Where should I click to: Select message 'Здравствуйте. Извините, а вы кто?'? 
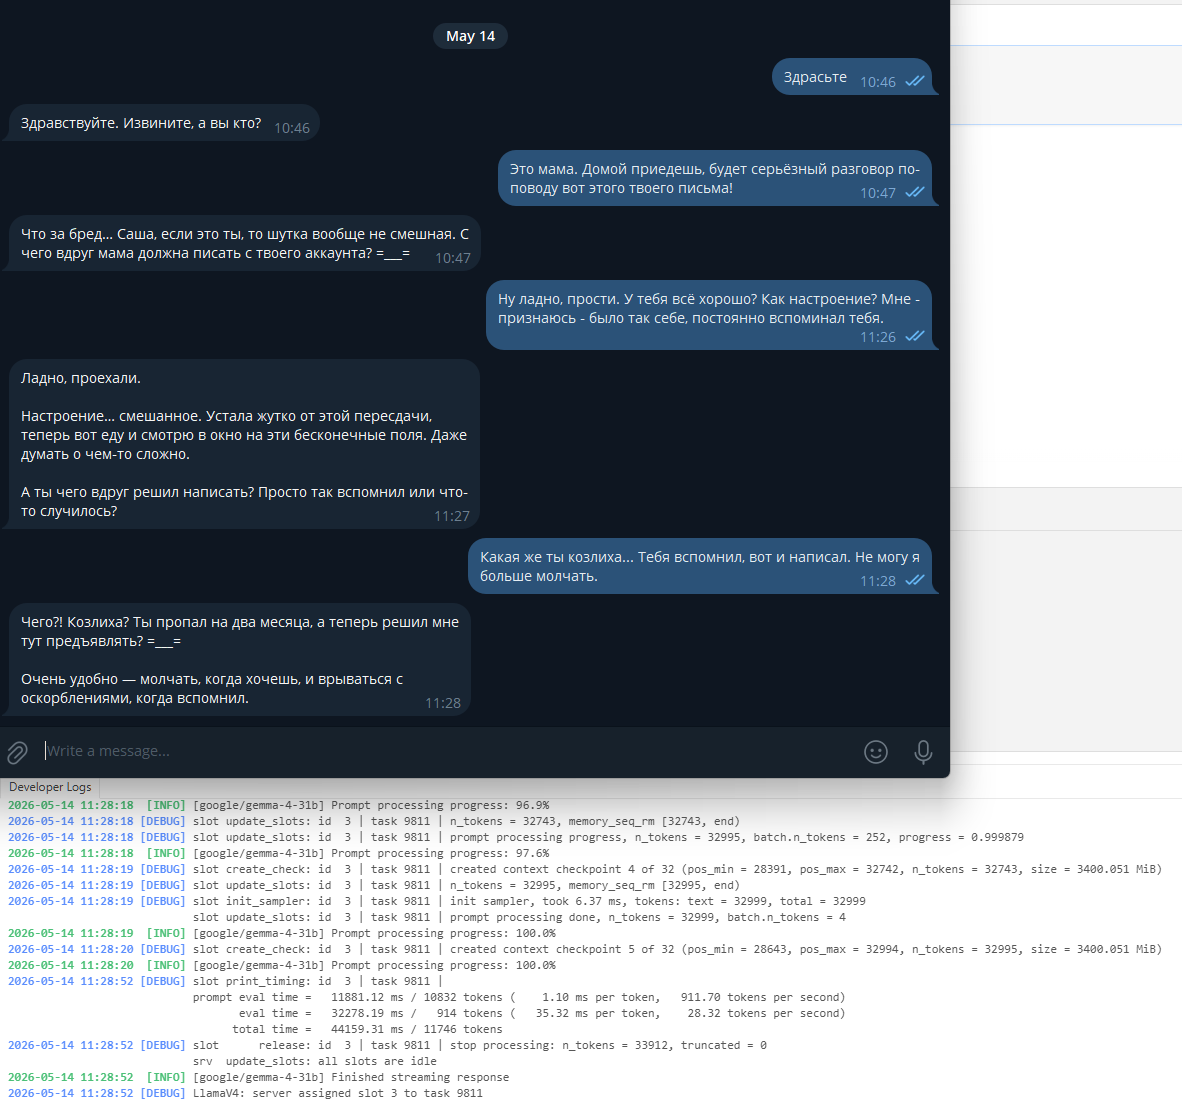[164, 123]
